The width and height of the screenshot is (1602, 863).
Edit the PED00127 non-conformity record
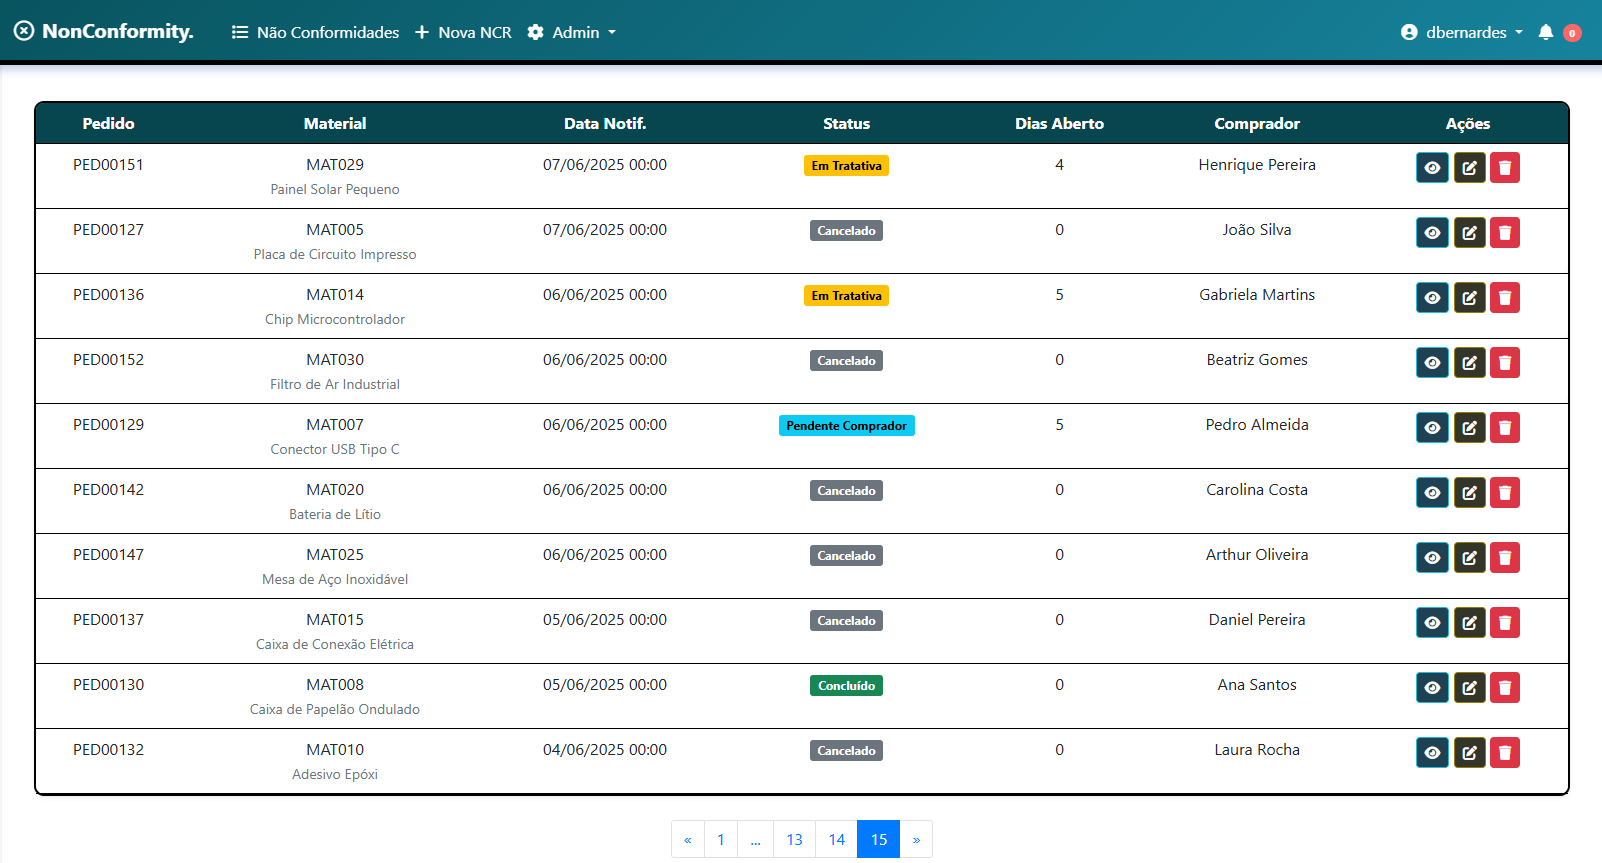(1469, 233)
